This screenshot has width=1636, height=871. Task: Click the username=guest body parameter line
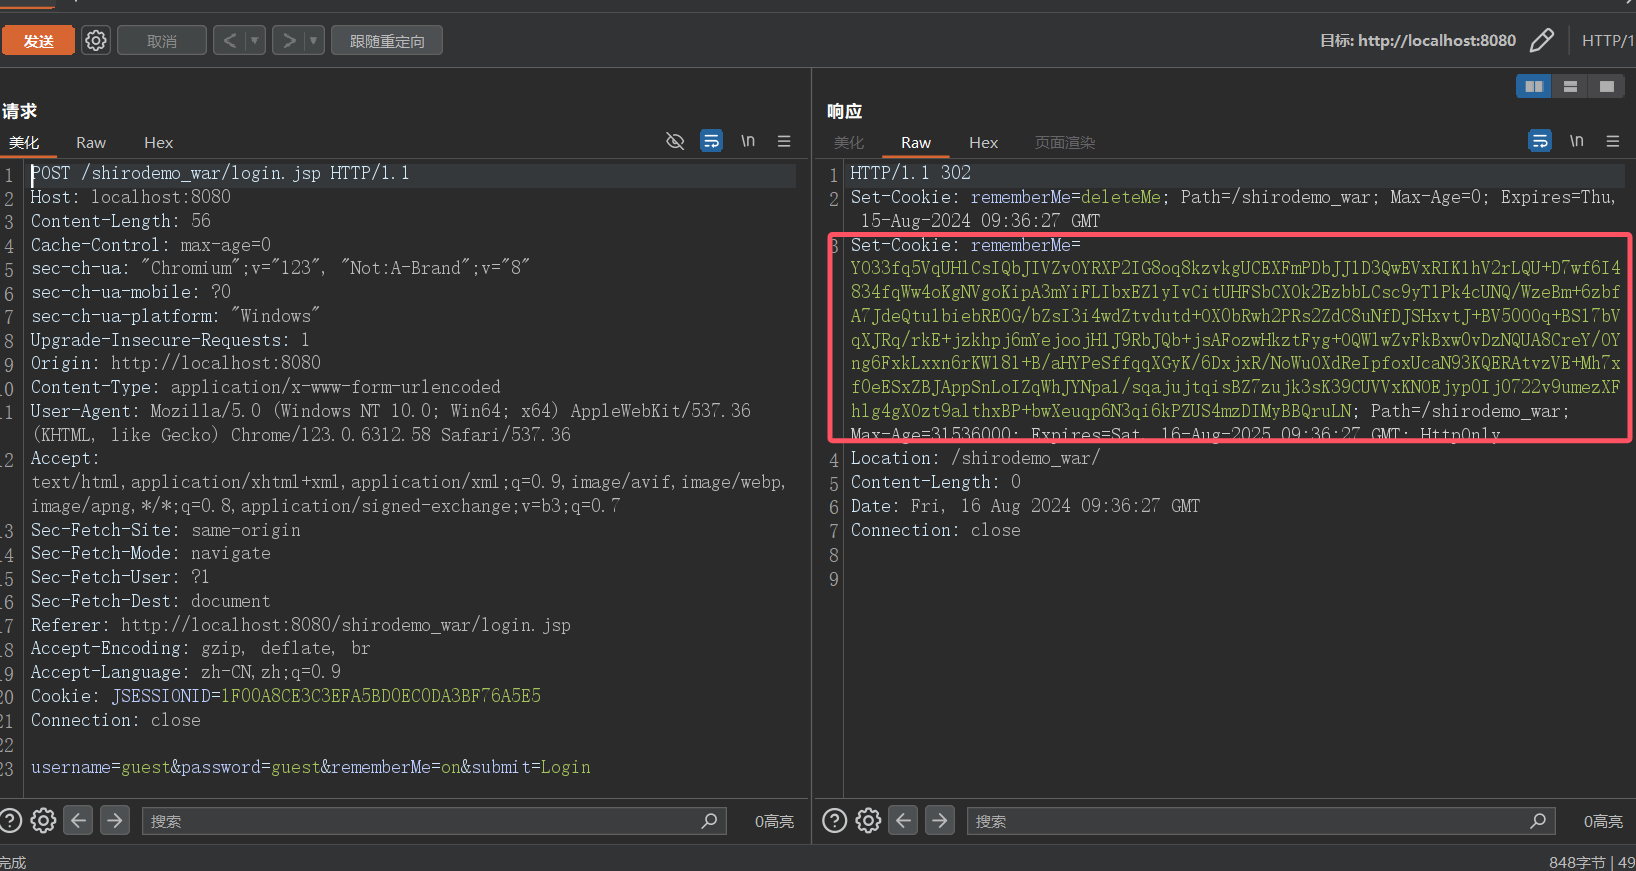311,768
